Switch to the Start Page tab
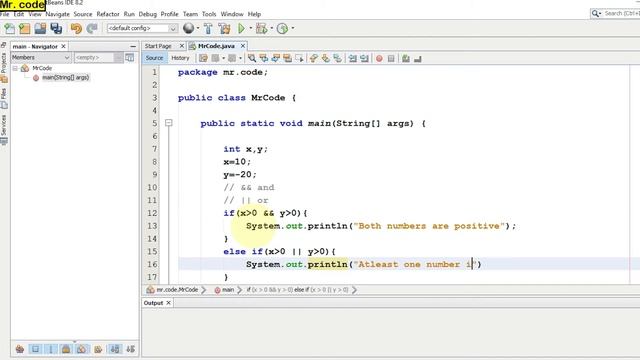This screenshot has height=360, width=640. click(x=158, y=46)
